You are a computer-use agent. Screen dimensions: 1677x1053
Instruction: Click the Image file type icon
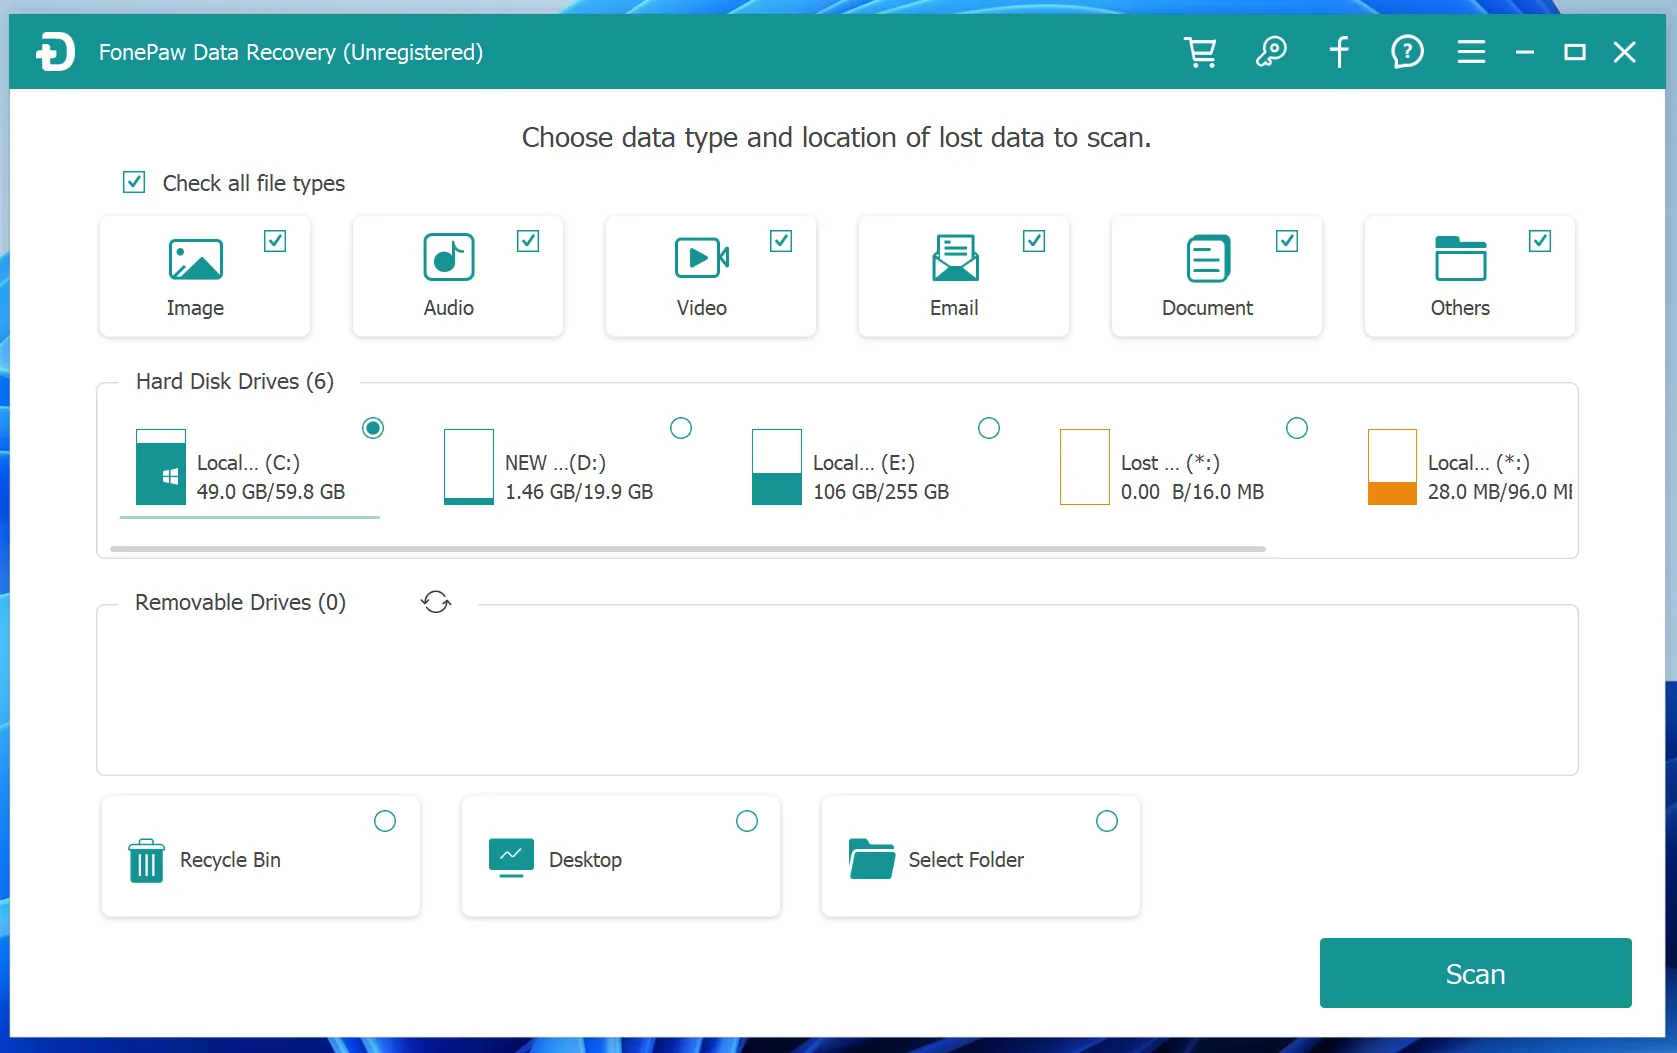pyautogui.click(x=196, y=259)
